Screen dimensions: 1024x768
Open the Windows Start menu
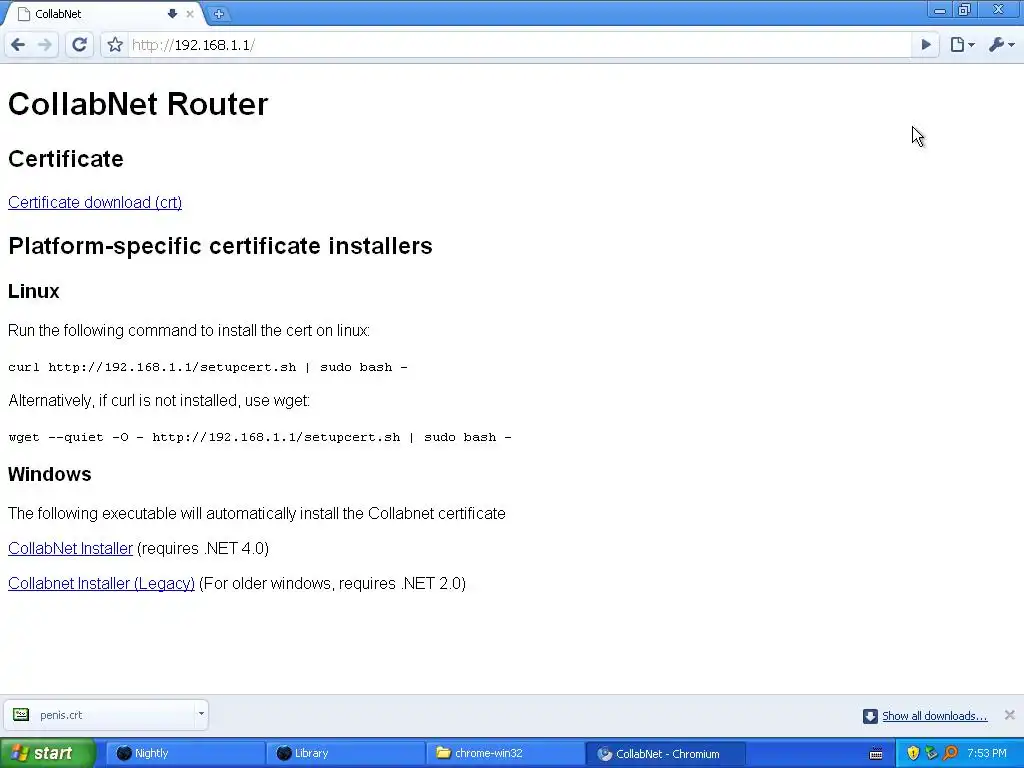[x=47, y=753]
